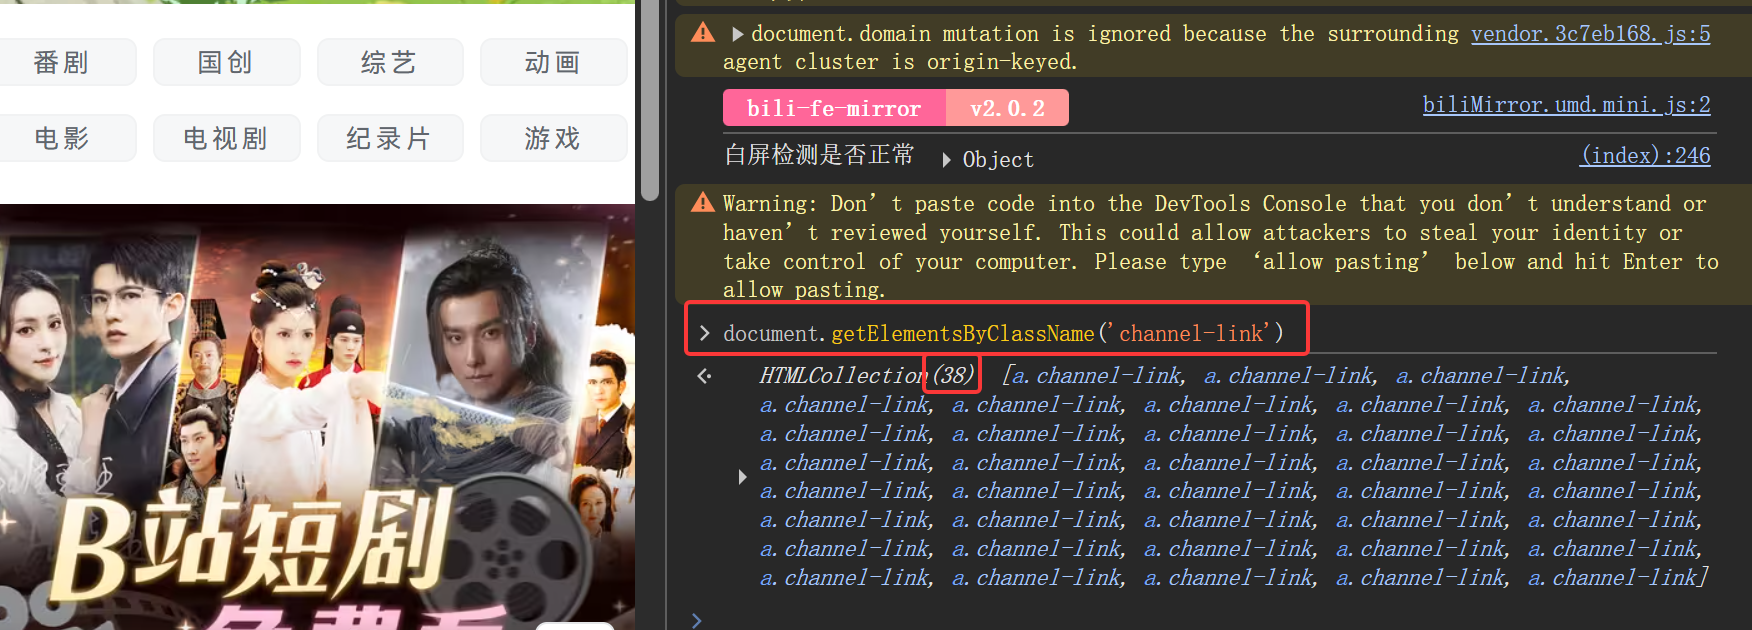Click the page's vertical scrollbar
This screenshot has height=630, width=1752.
(x=650, y=100)
